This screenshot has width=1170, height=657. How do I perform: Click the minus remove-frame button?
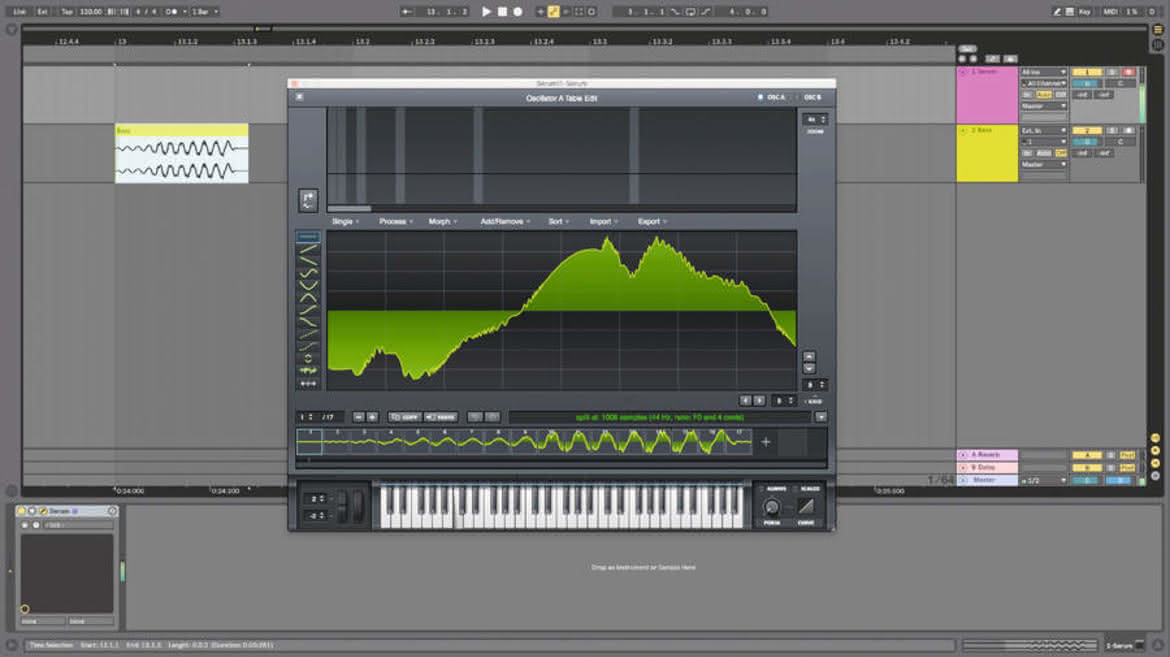click(x=358, y=417)
